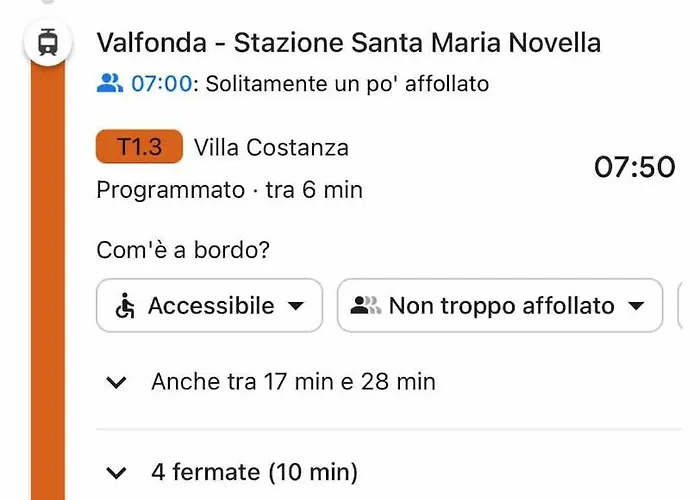Tap Programmato tra 6 min status text
The width and height of the screenshot is (700, 500).
point(229,190)
